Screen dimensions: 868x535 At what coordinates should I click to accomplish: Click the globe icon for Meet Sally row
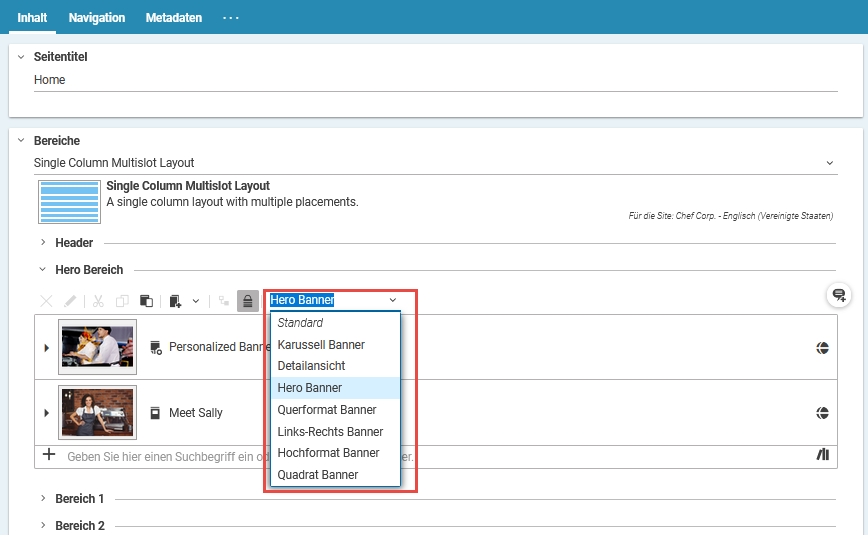(x=822, y=413)
